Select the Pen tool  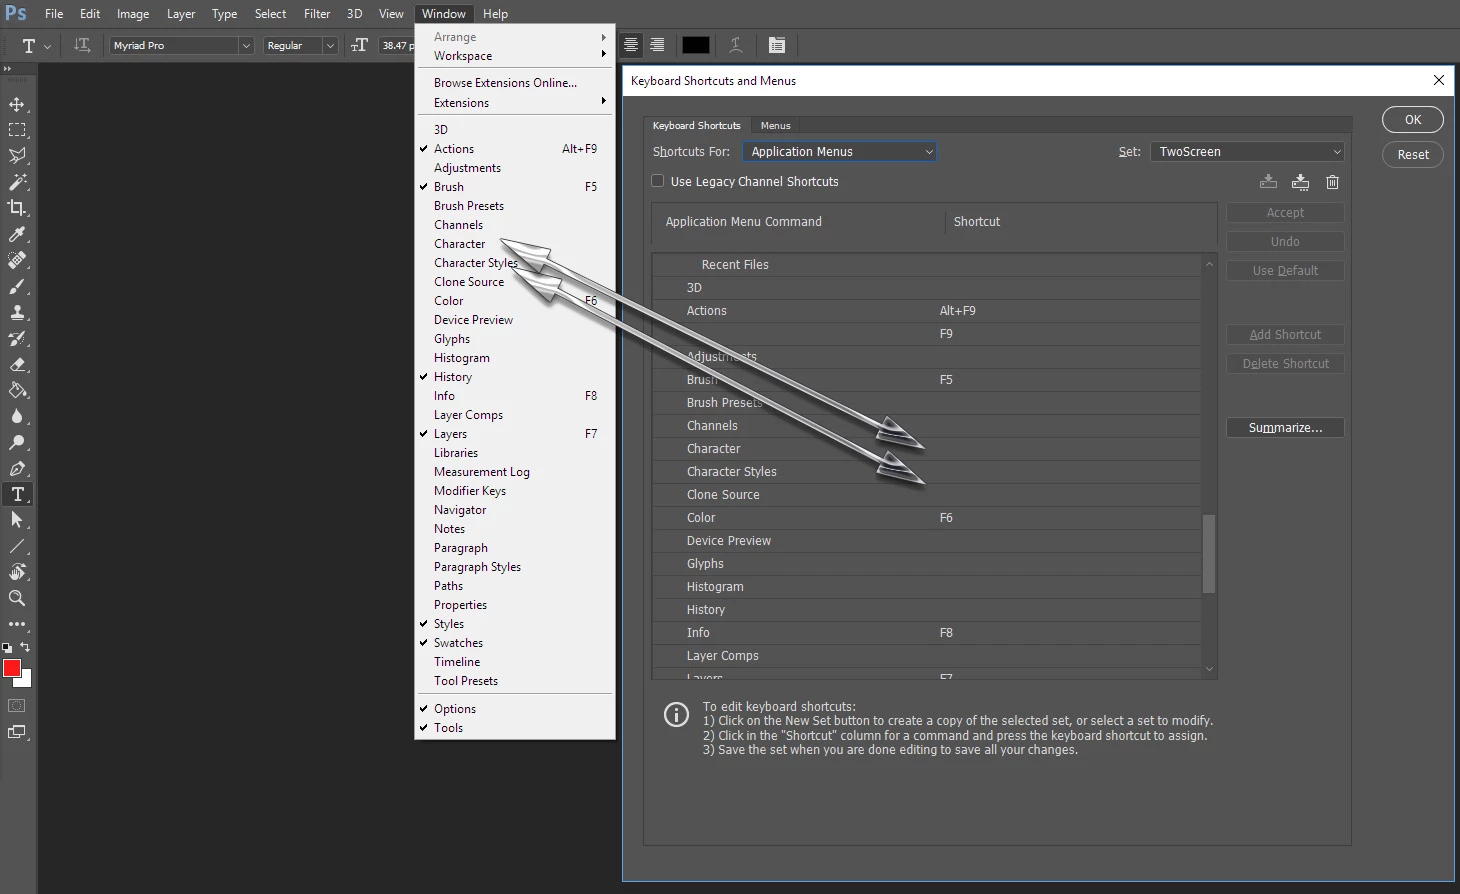(17, 468)
